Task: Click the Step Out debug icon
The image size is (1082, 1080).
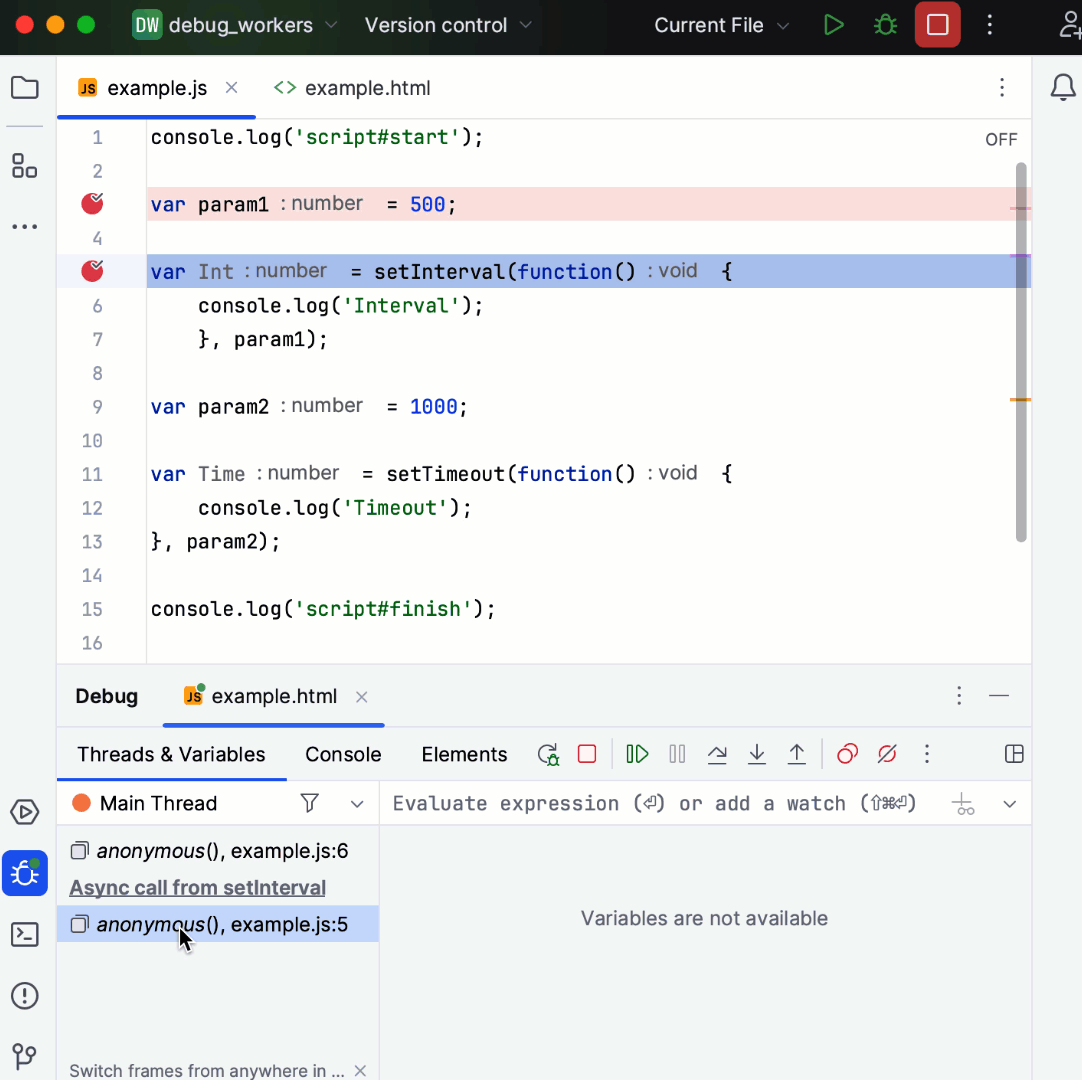Action: coord(797,754)
